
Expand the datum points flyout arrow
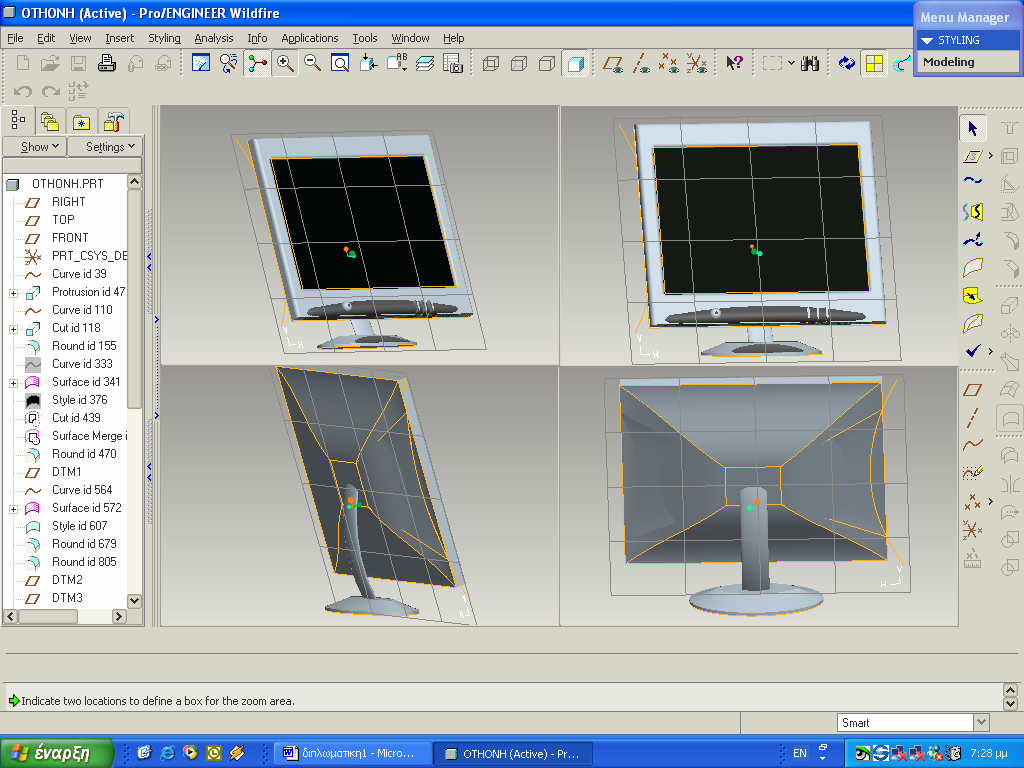(x=991, y=502)
